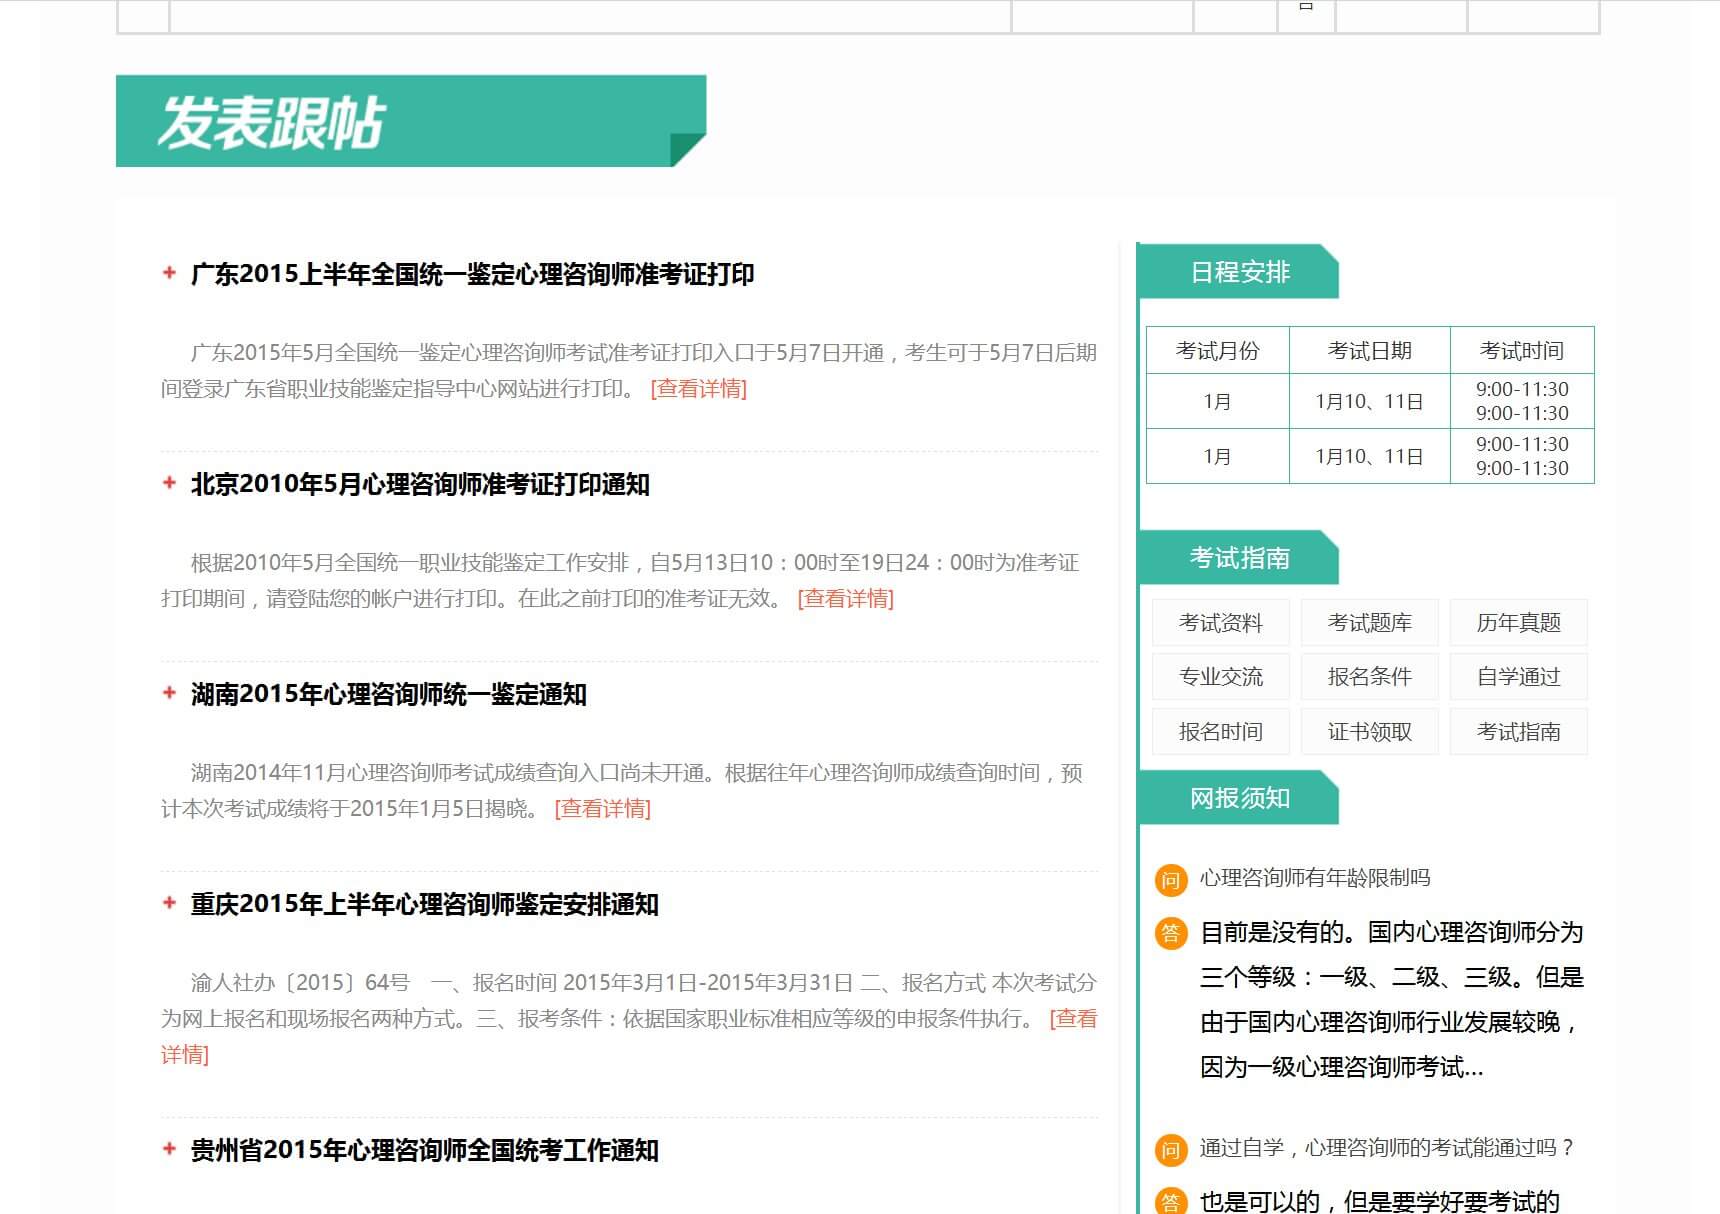Click the red plus icon beside 贵州省2015年 headline
The width and height of the screenshot is (1720, 1214).
[169, 1148]
